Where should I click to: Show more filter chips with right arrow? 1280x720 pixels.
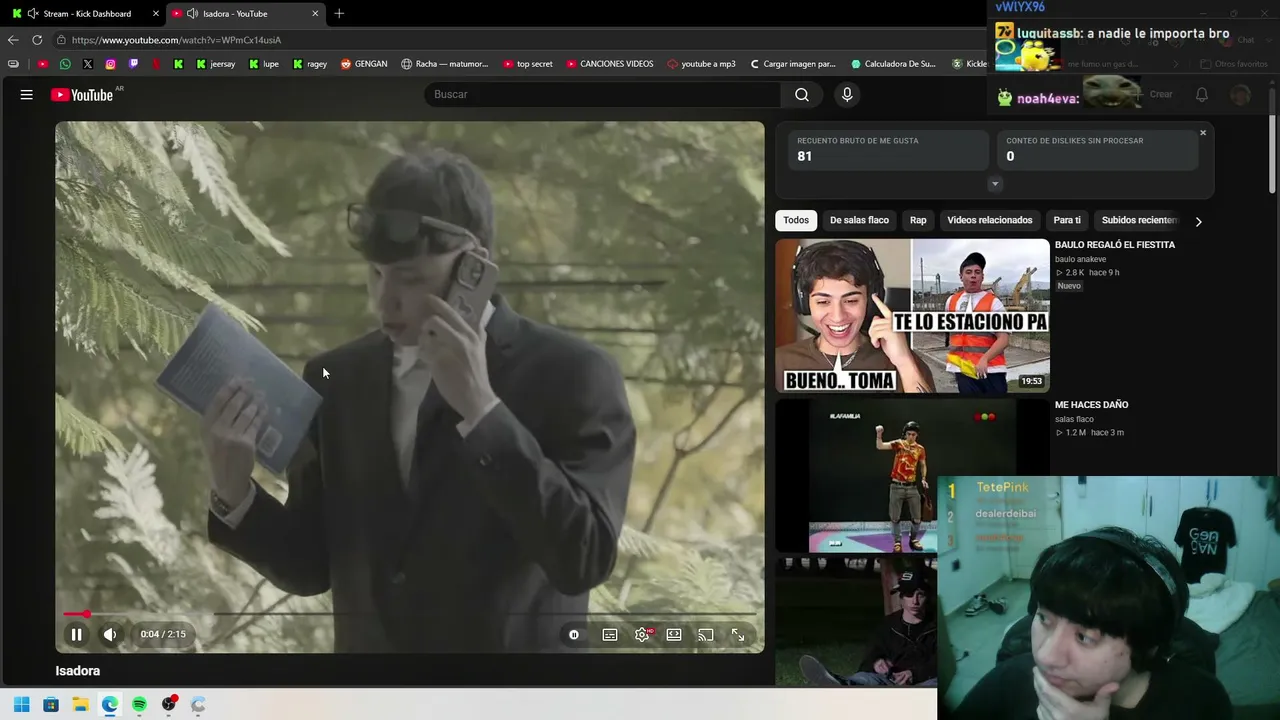[1198, 221]
